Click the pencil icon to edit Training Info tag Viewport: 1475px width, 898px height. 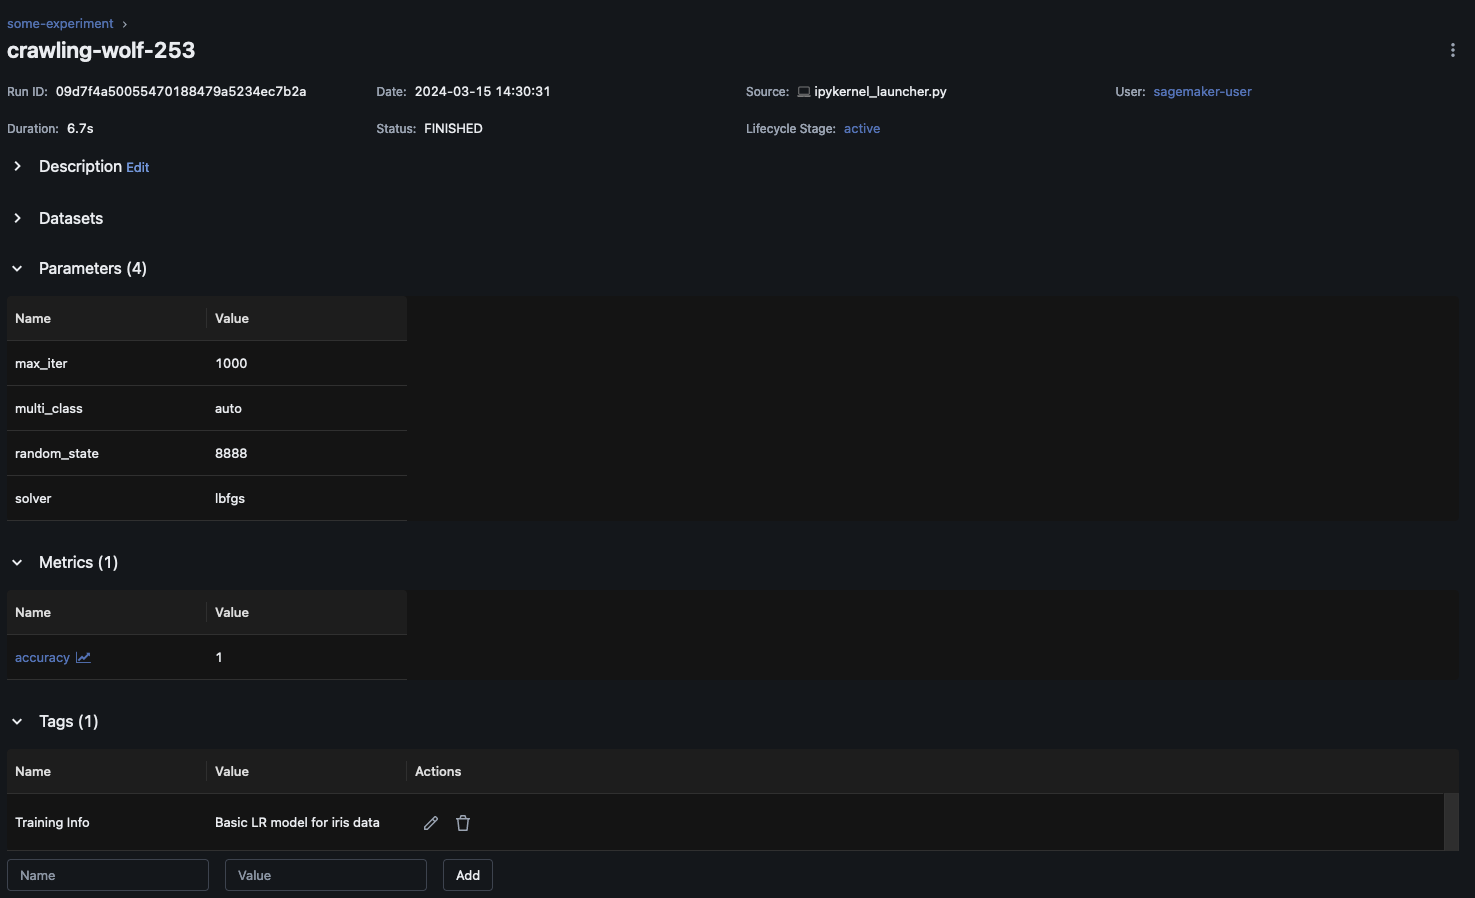point(431,823)
